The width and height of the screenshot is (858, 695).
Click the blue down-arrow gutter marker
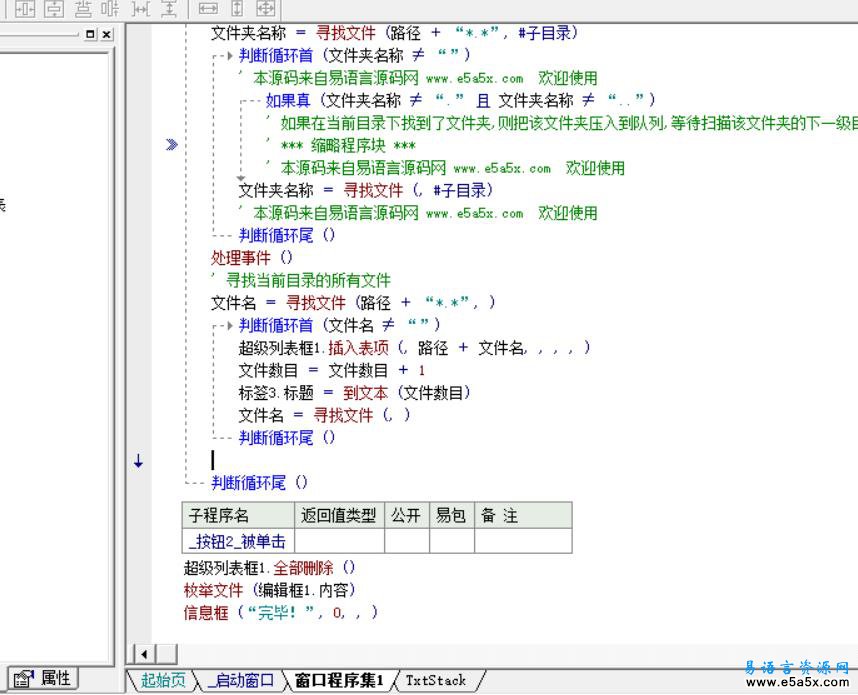click(x=138, y=461)
